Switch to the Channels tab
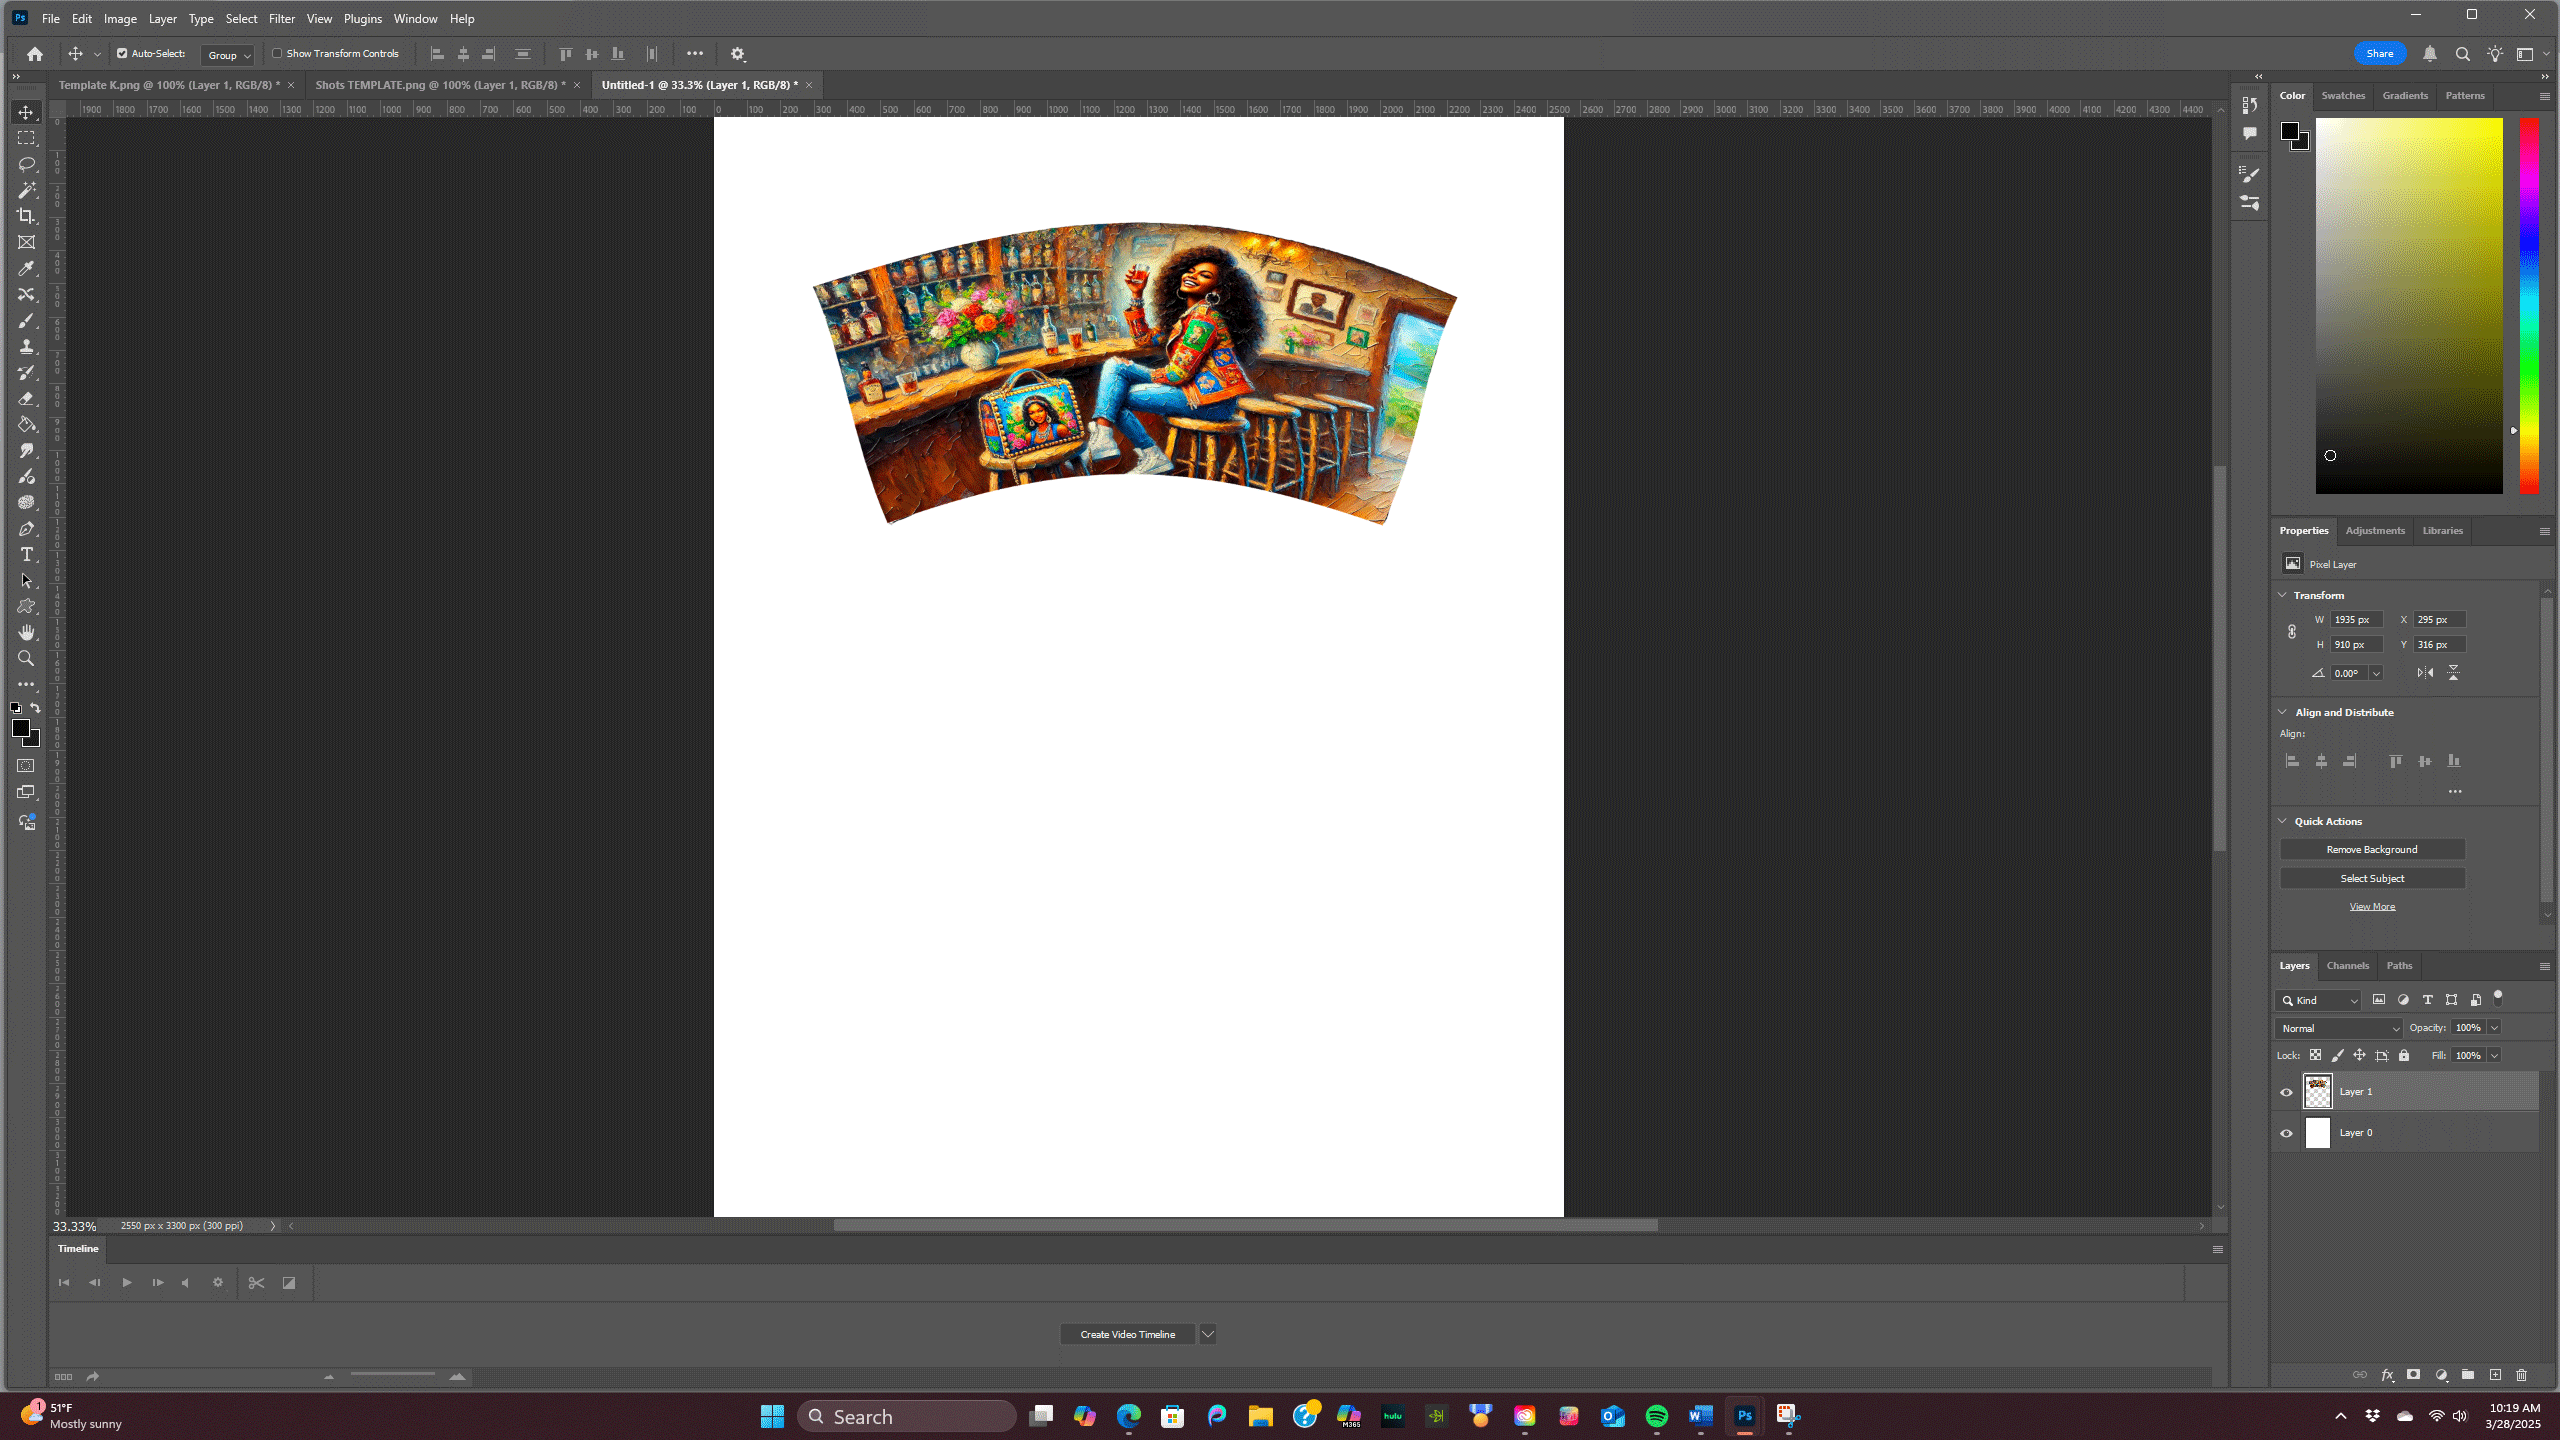Screen dimensions: 2560x1440 [x=2347, y=966]
